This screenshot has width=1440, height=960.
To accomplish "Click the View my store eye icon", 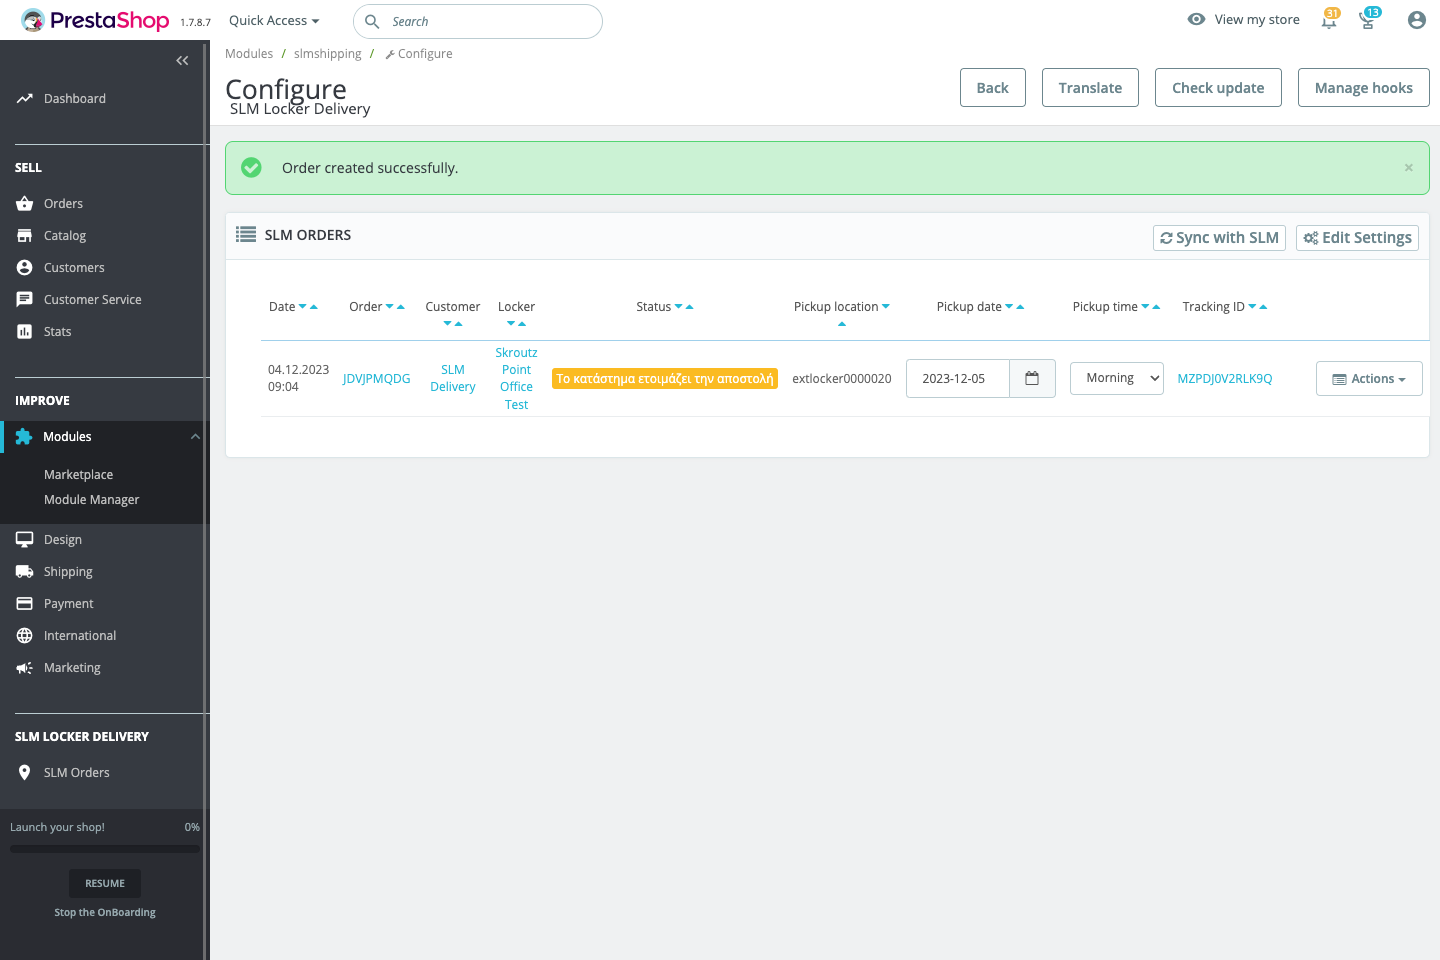I will tap(1196, 19).
